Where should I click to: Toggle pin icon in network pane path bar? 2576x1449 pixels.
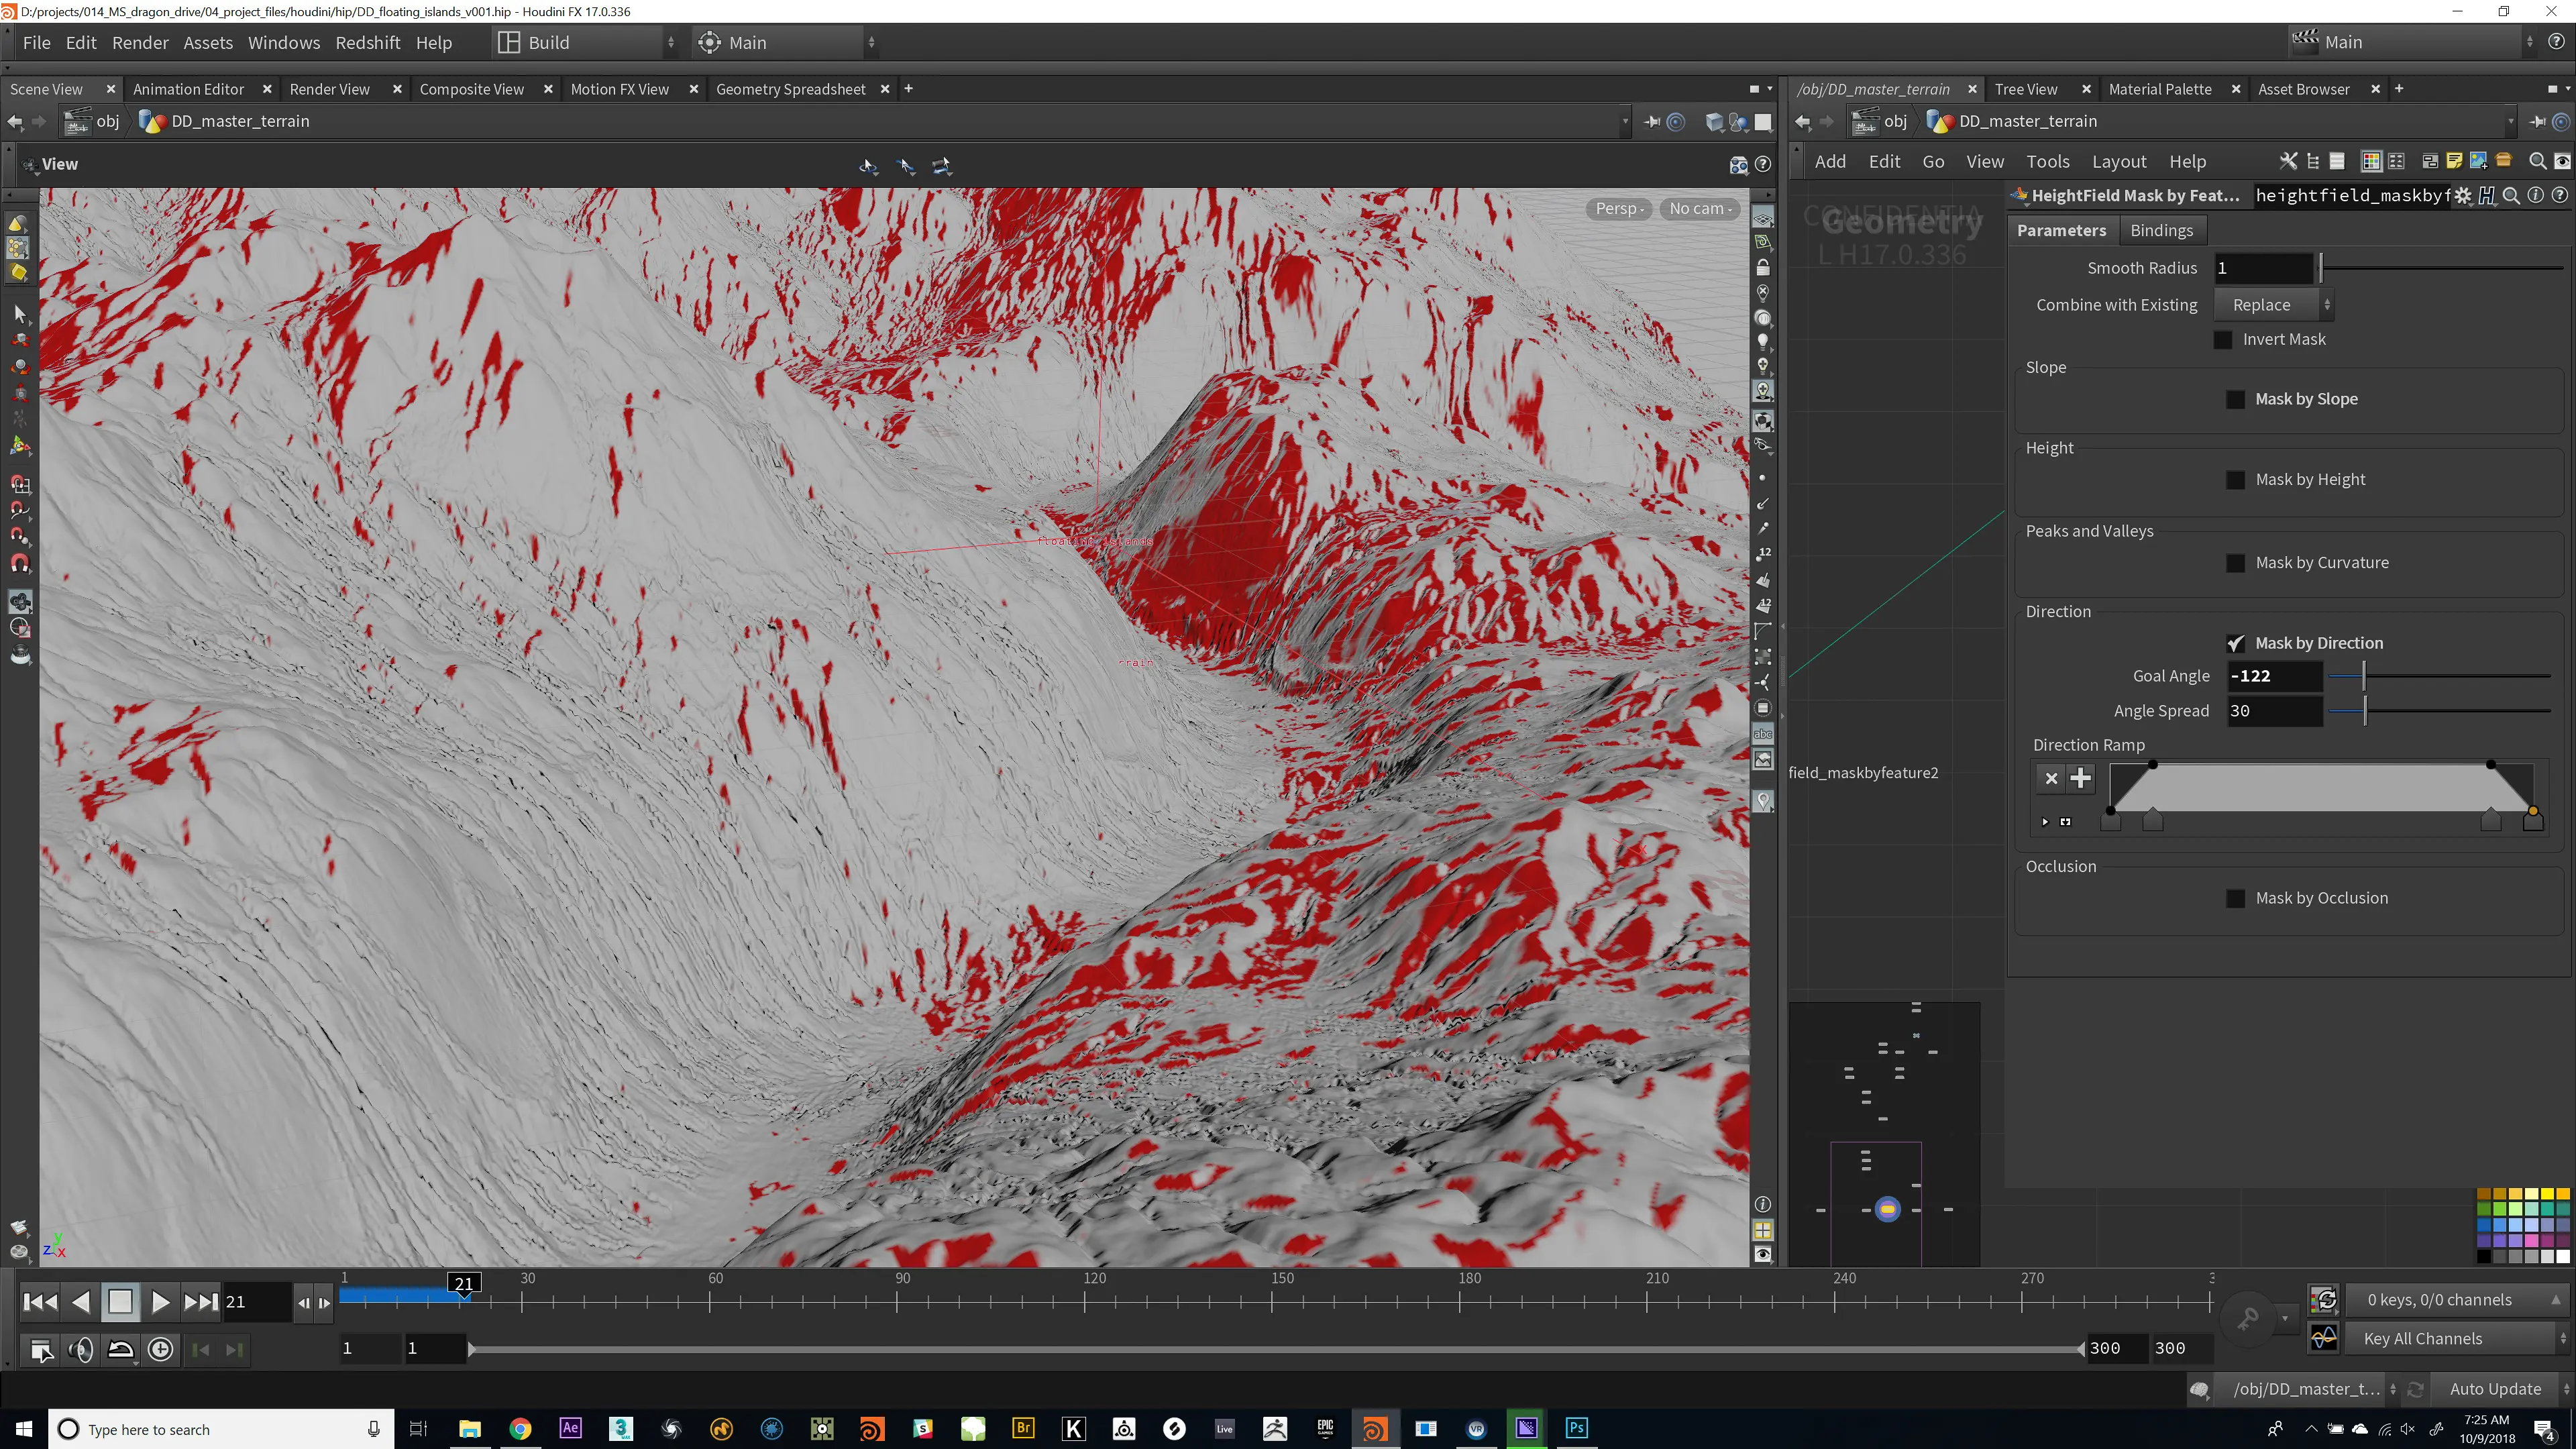click(2537, 122)
